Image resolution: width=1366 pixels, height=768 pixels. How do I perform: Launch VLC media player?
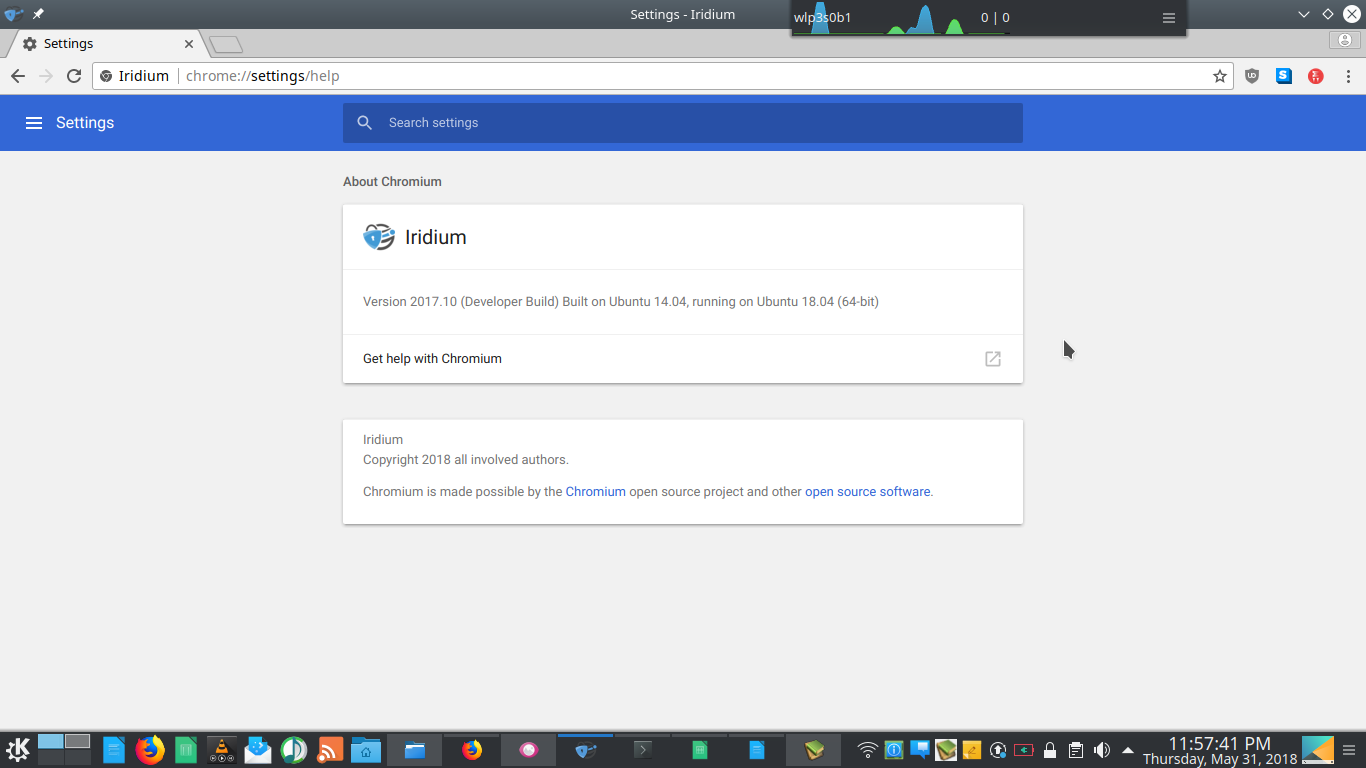pyautogui.click(x=221, y=750)
